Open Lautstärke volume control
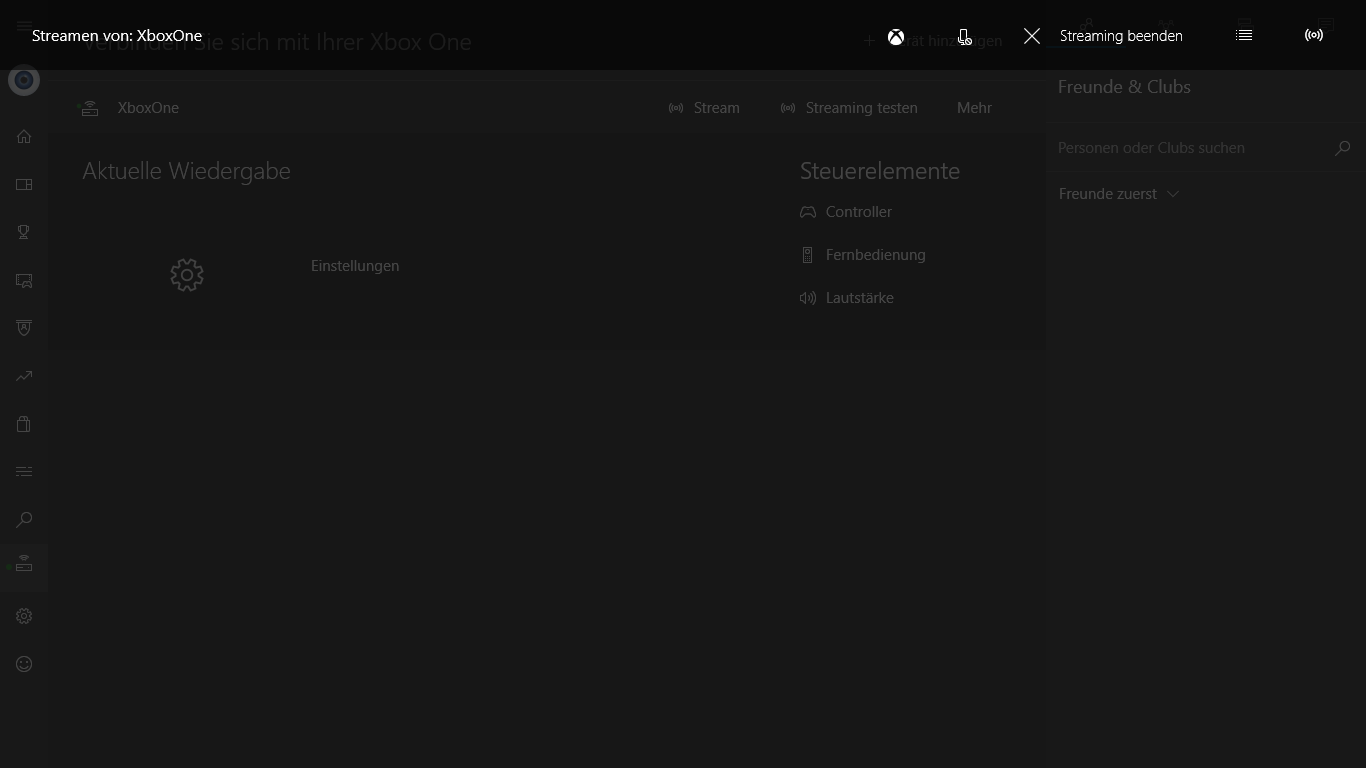Image resolution: width=1366 pixels, height=768 pixels. 847,298
